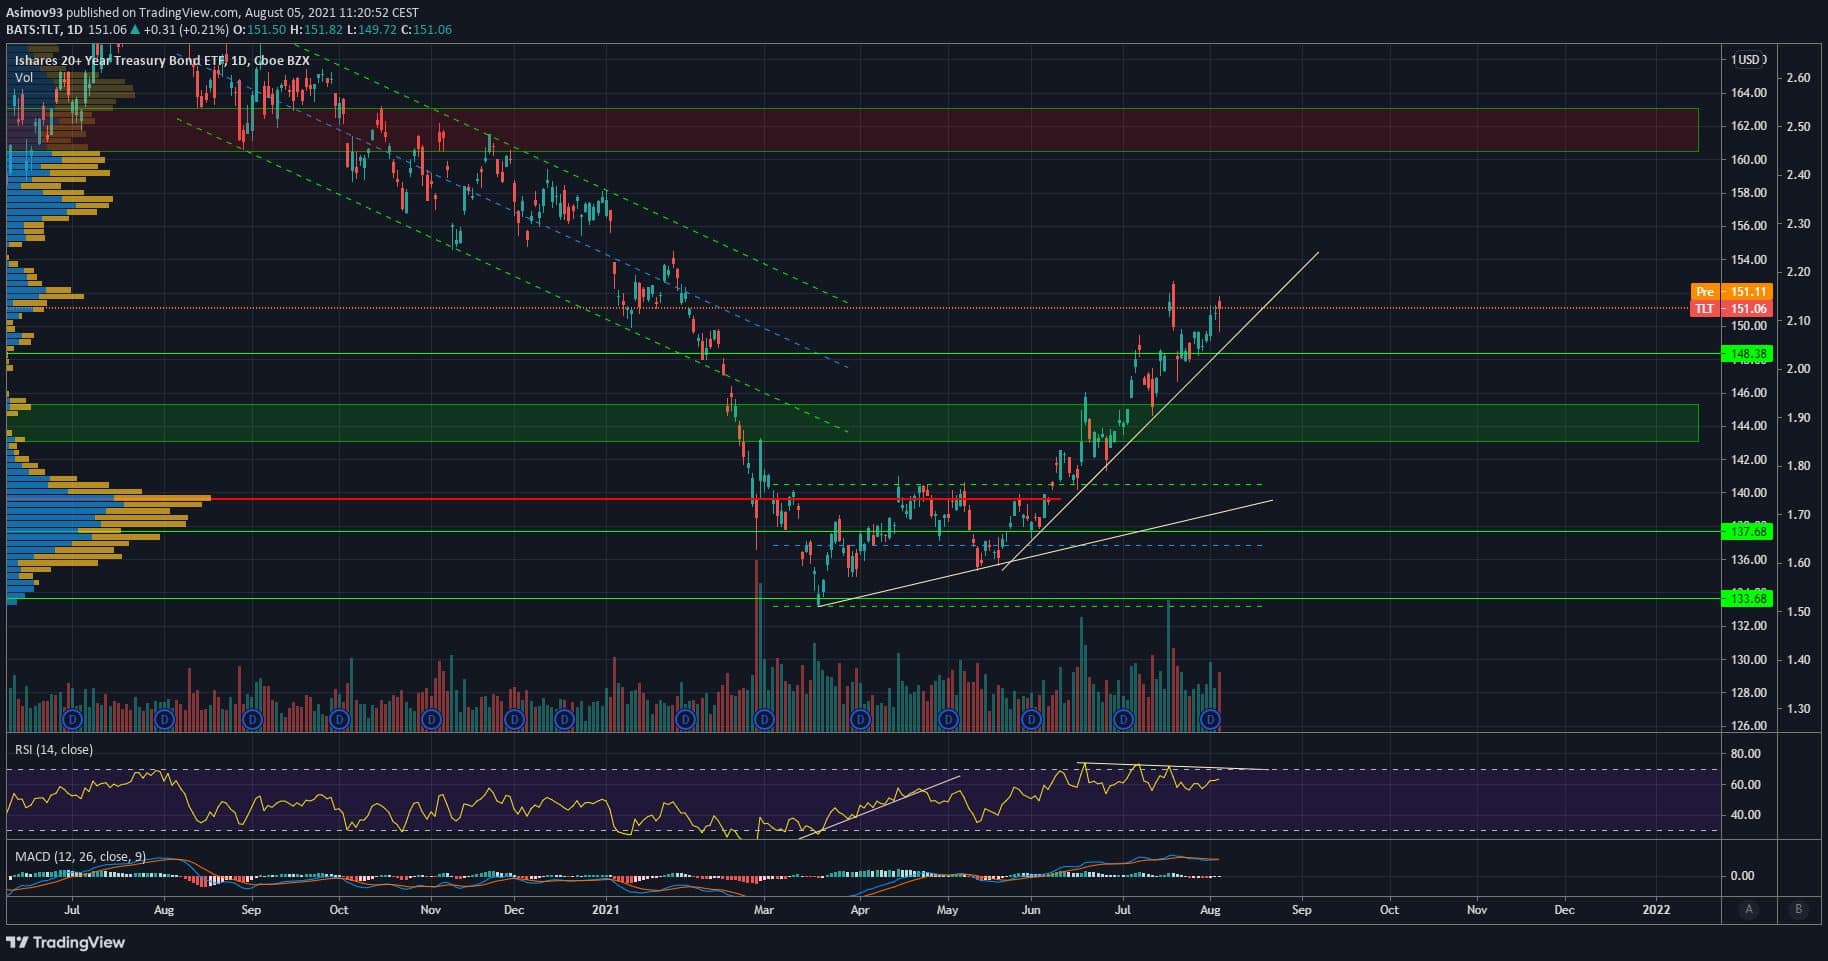
Task: Select the 137.68 horizontal line price label
Action: coord(1749,532)
